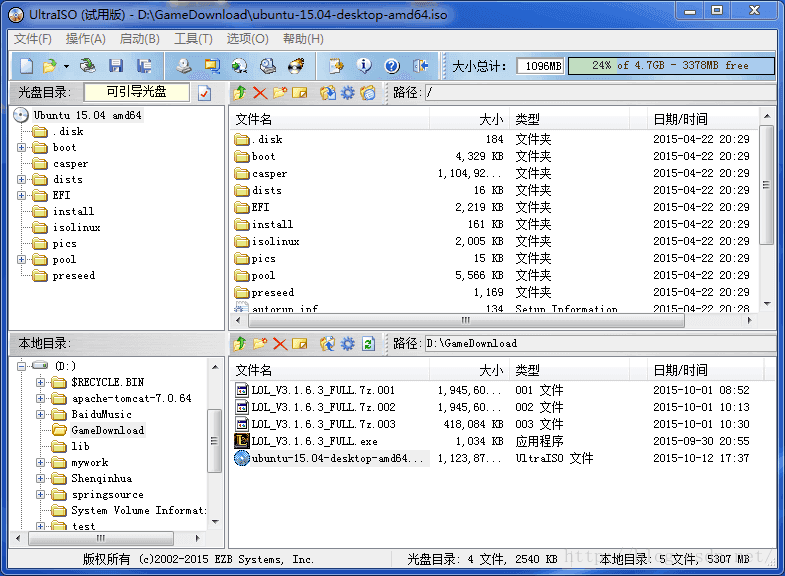Click the Mount to virtual drive icon
The height and width of the screenshot is (576, 785).
coord(268,66)
